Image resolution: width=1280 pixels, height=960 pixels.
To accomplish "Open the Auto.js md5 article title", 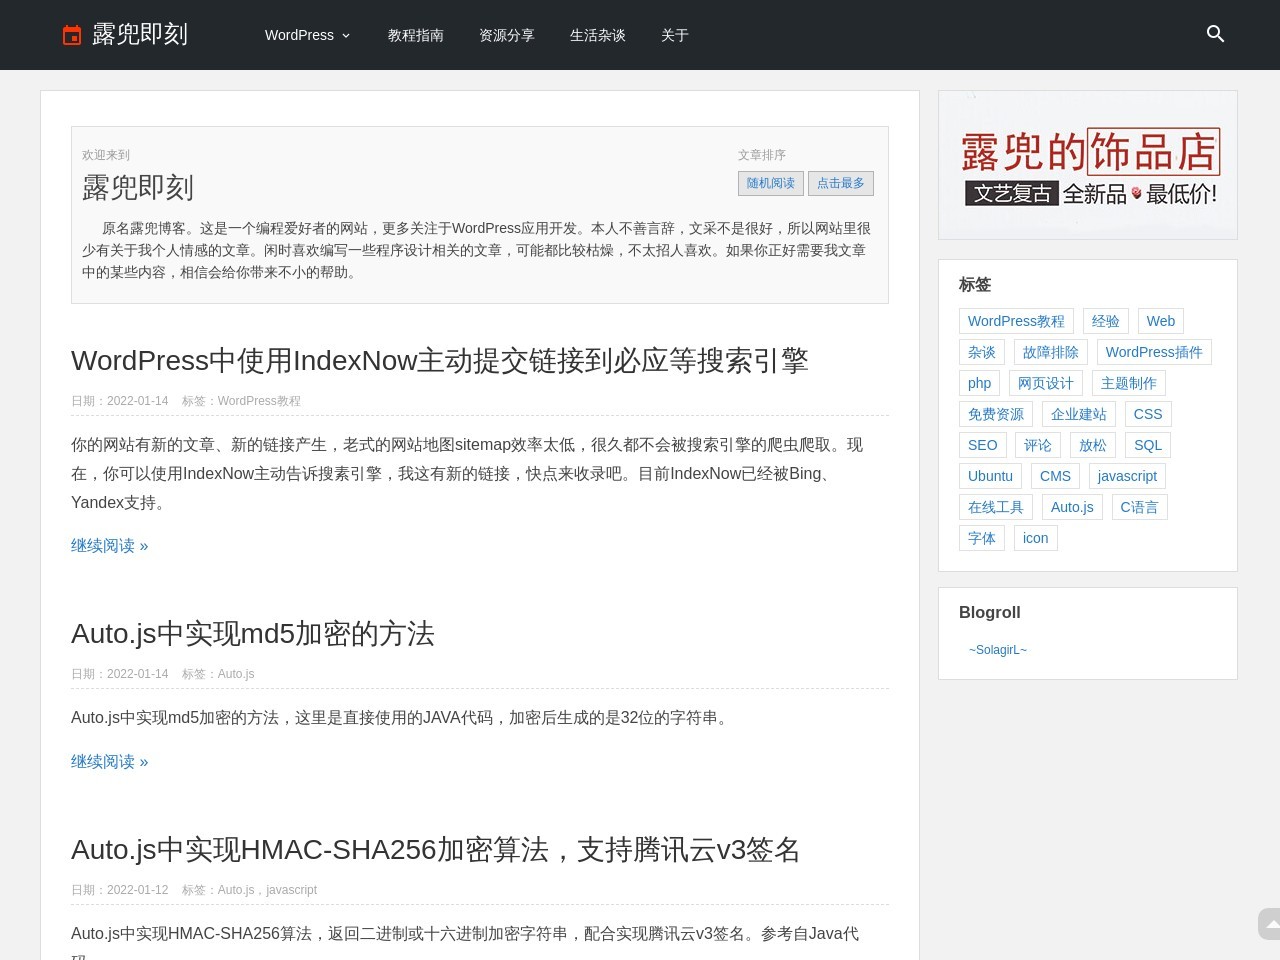I will [252, 633].
